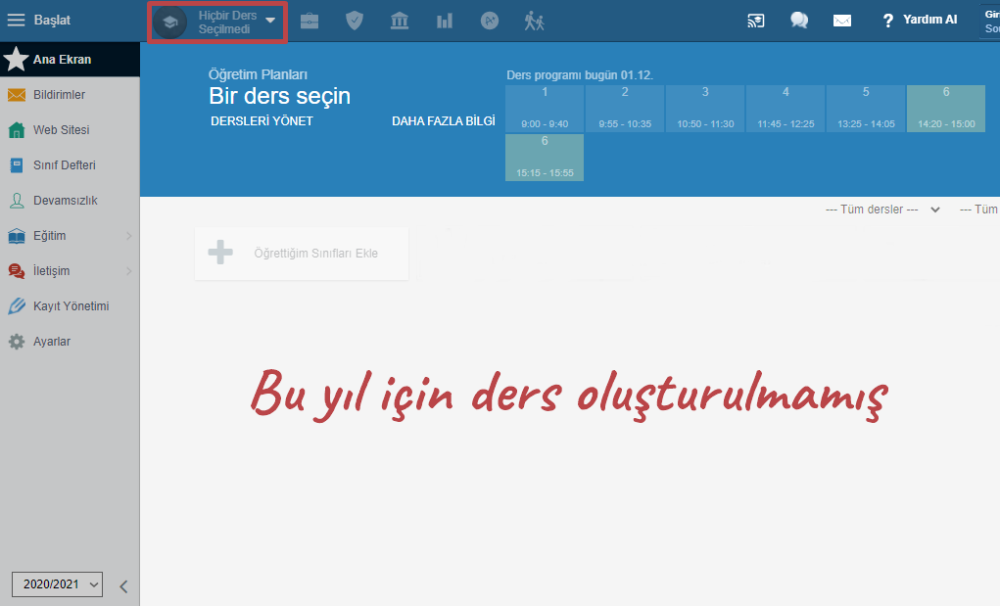Open Ayarlar settings in the sidebar
1000x606 pixels.
coord(70,341)
